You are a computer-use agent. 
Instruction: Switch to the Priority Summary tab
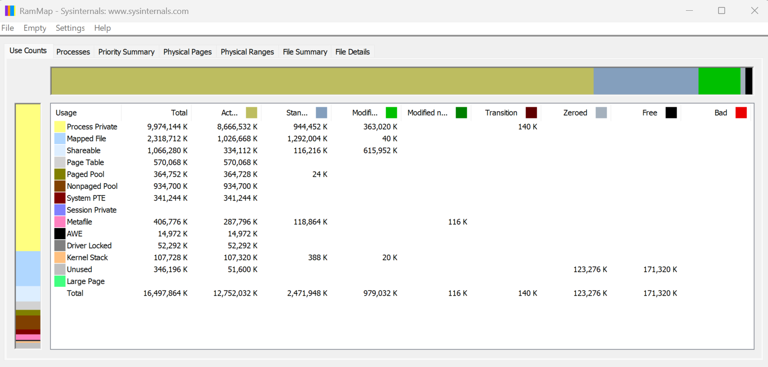[126, 52]
